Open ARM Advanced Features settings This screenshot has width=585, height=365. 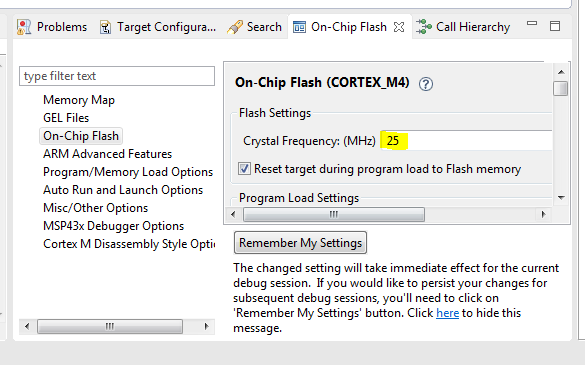(x=107, y=154)
